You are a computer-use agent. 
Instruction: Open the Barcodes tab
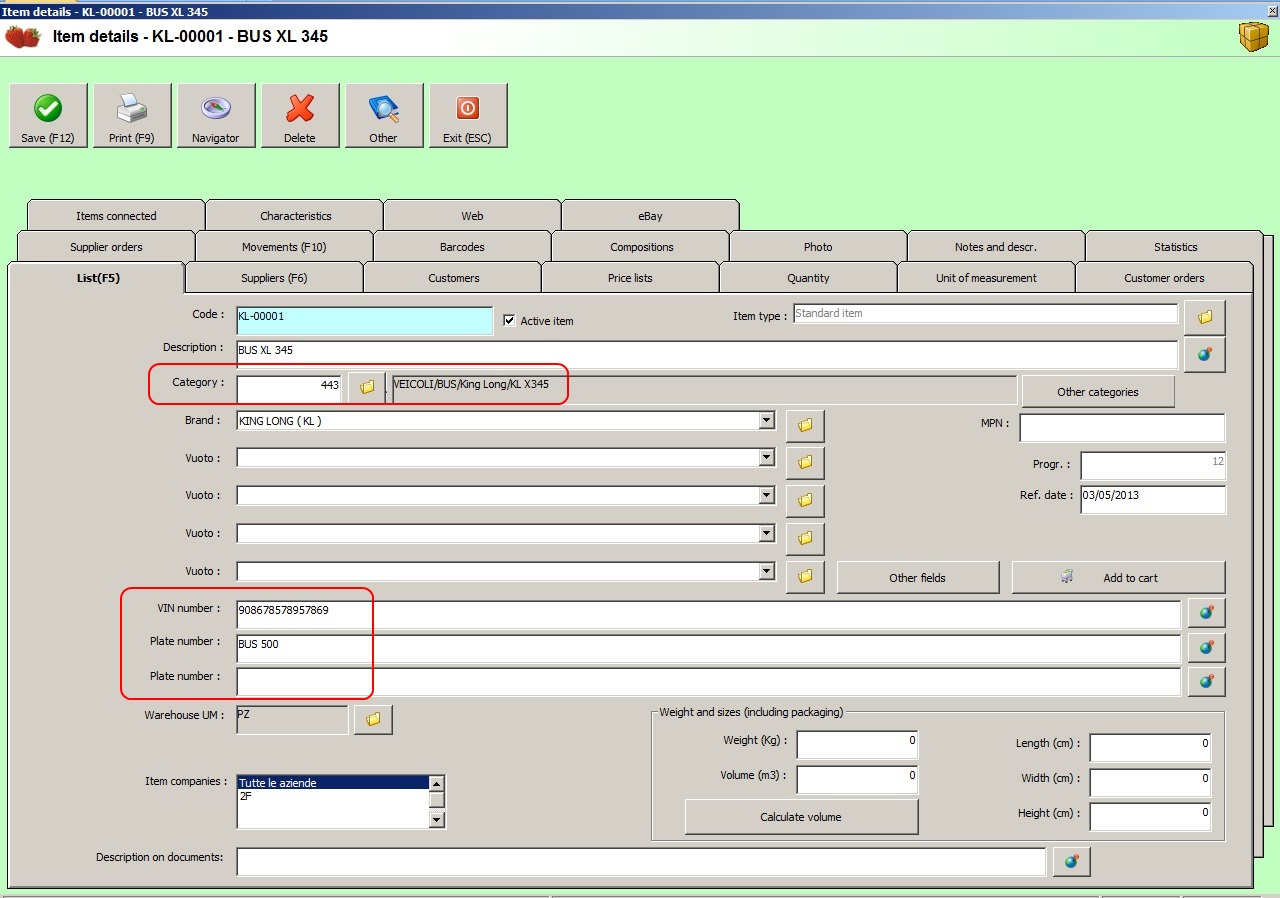pos(462,247)
